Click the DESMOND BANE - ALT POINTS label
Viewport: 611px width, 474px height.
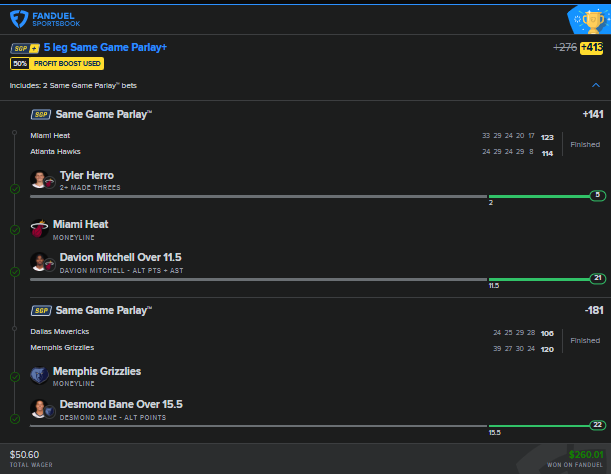click(x=113, y=417)
